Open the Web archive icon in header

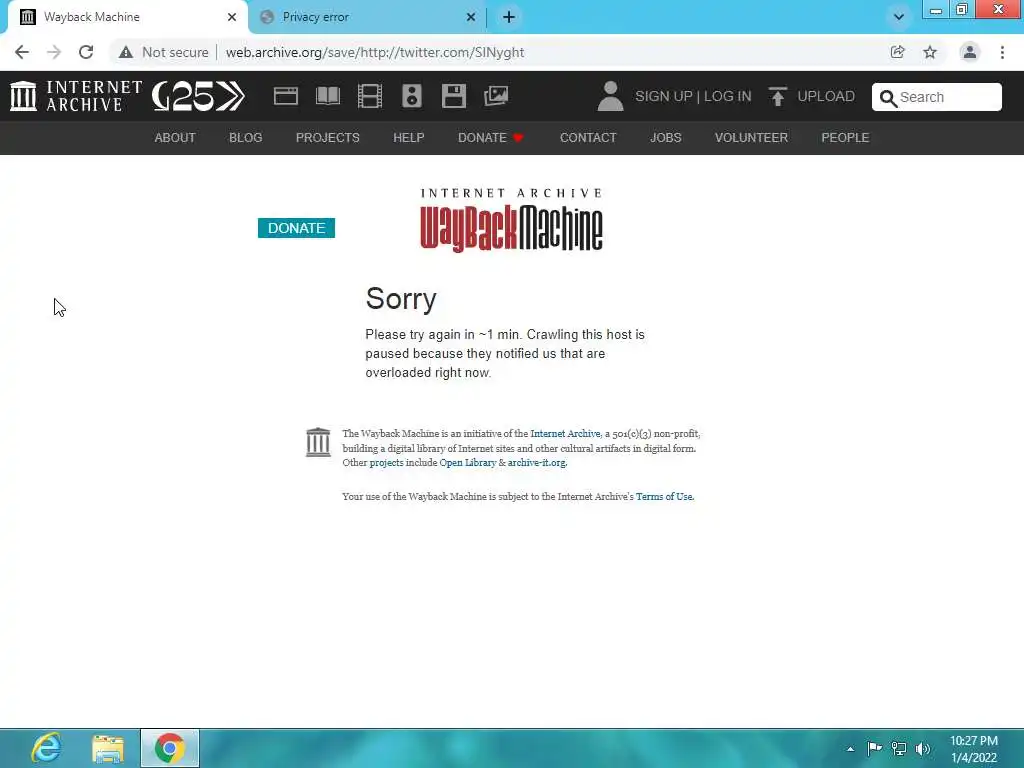[285, 96]
